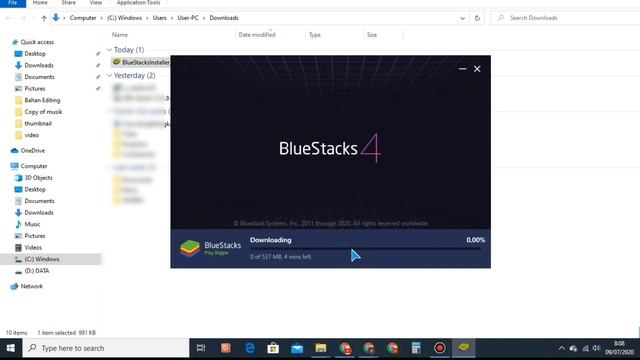Select the BlueStacksInstaller file
The width and height of the screenshot is (640, 360).
point(141,62)
